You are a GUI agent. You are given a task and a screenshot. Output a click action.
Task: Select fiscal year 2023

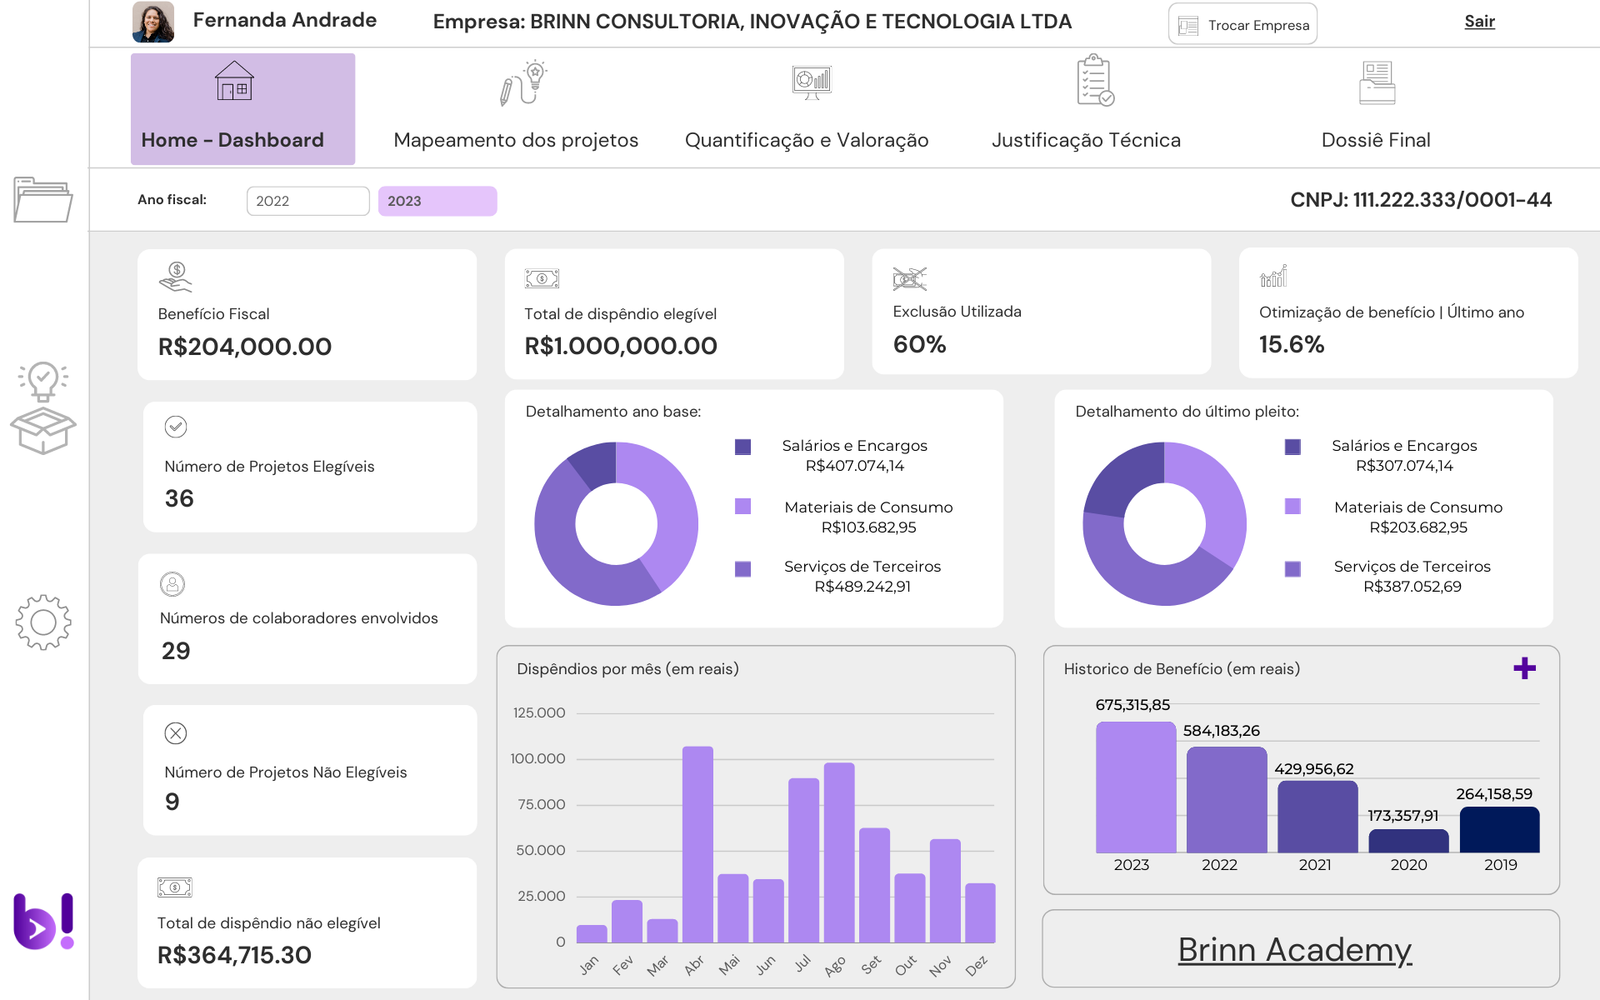437,201
